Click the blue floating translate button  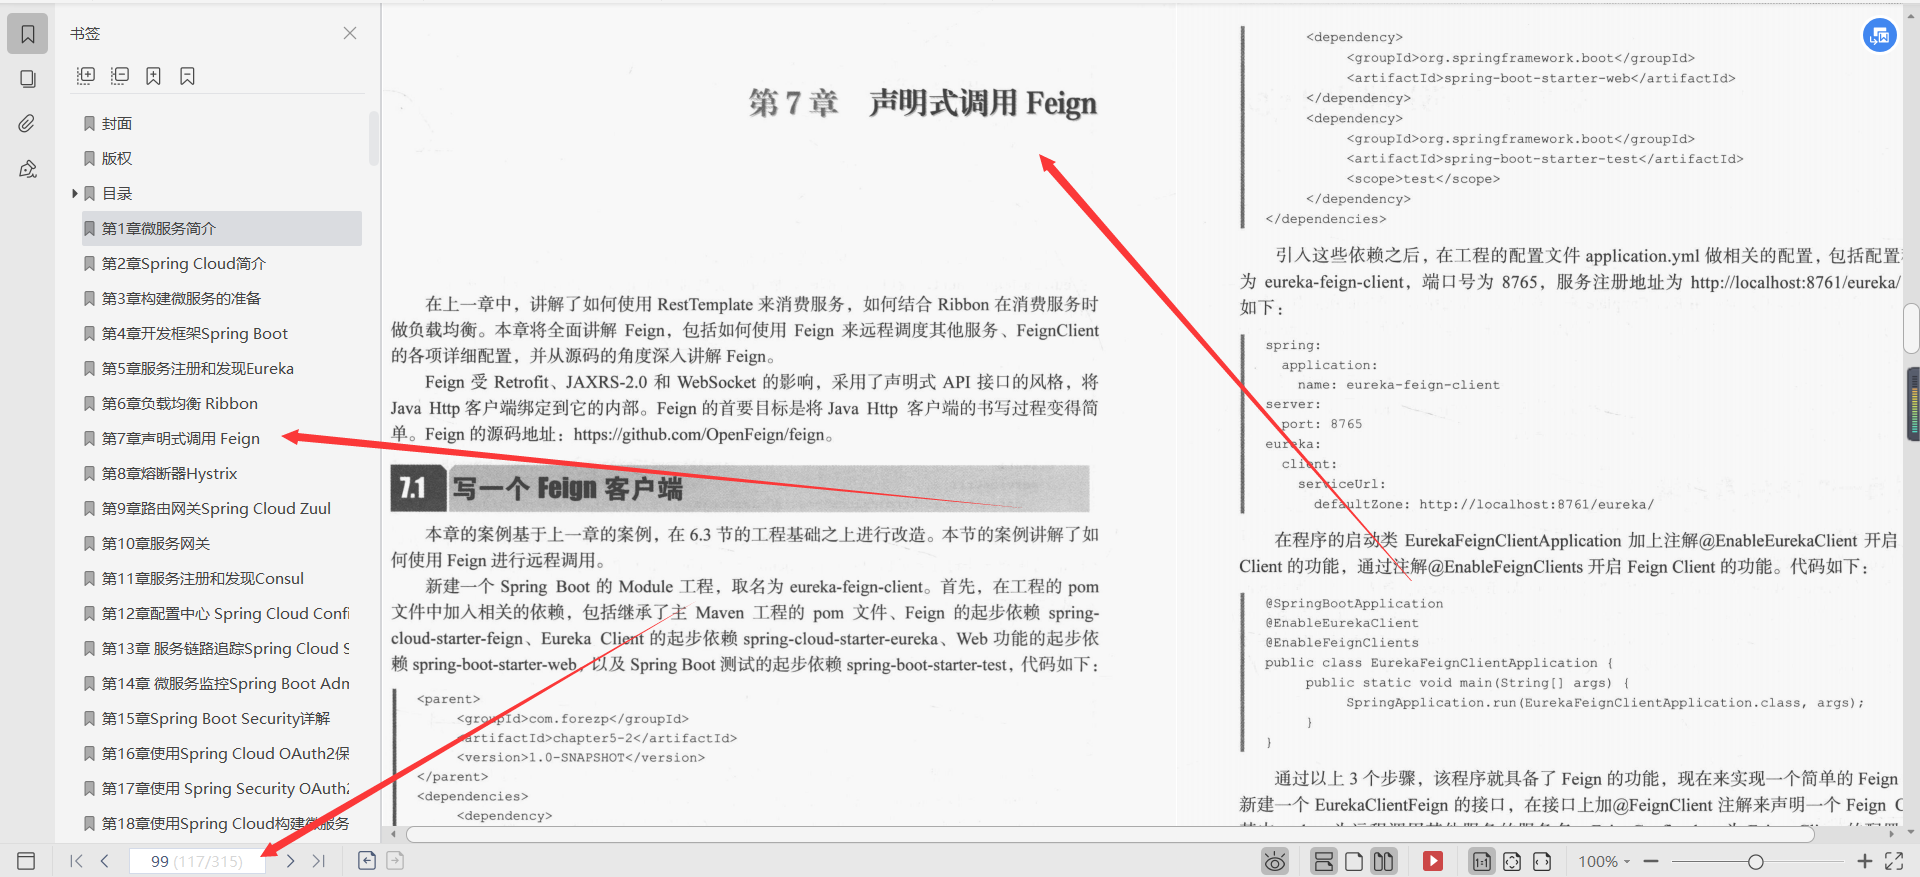point(1880,35)
